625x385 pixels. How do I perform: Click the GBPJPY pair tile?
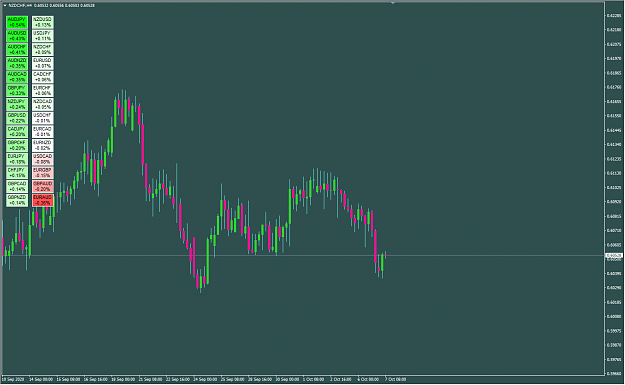coord(17,90)
